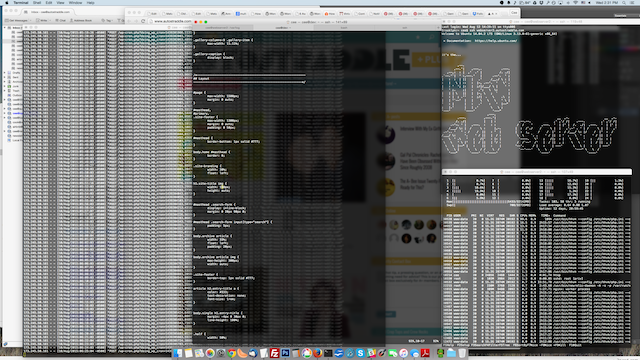Open the Apple menu
640x360 pixels.
coord(7,2)
